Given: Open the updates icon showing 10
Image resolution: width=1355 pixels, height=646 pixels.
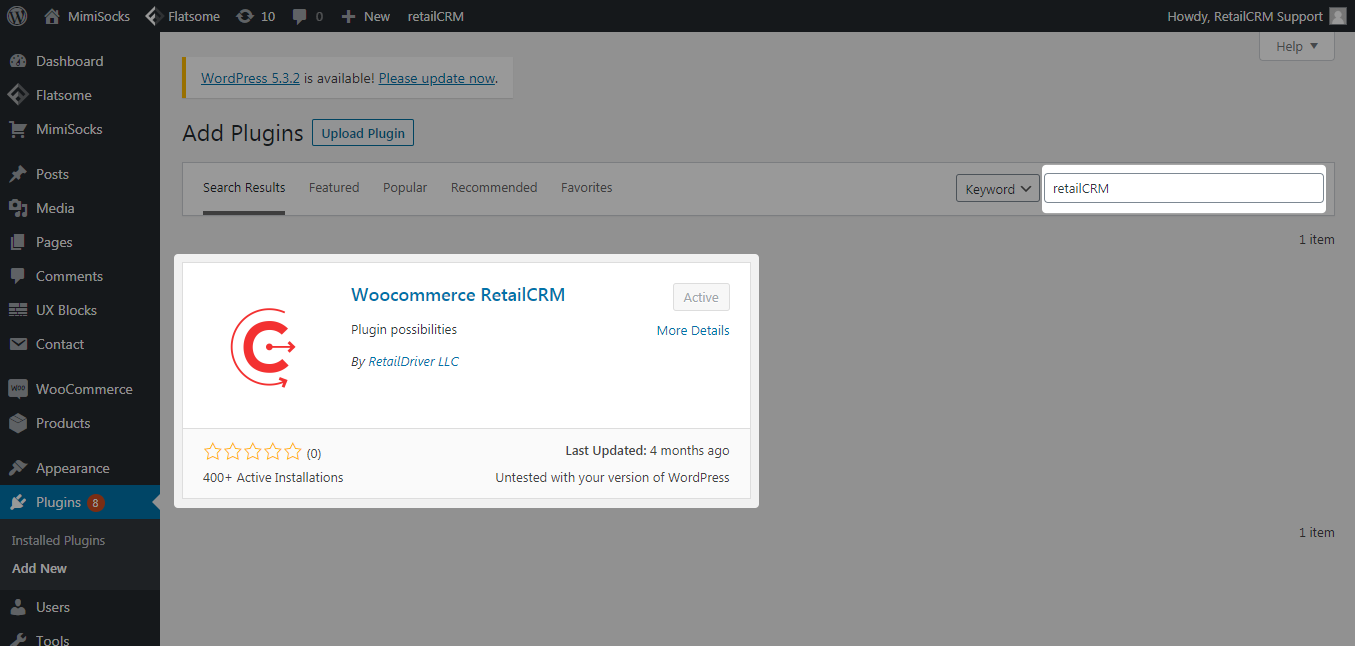Looking at the screenshot, I should [245, 16].
